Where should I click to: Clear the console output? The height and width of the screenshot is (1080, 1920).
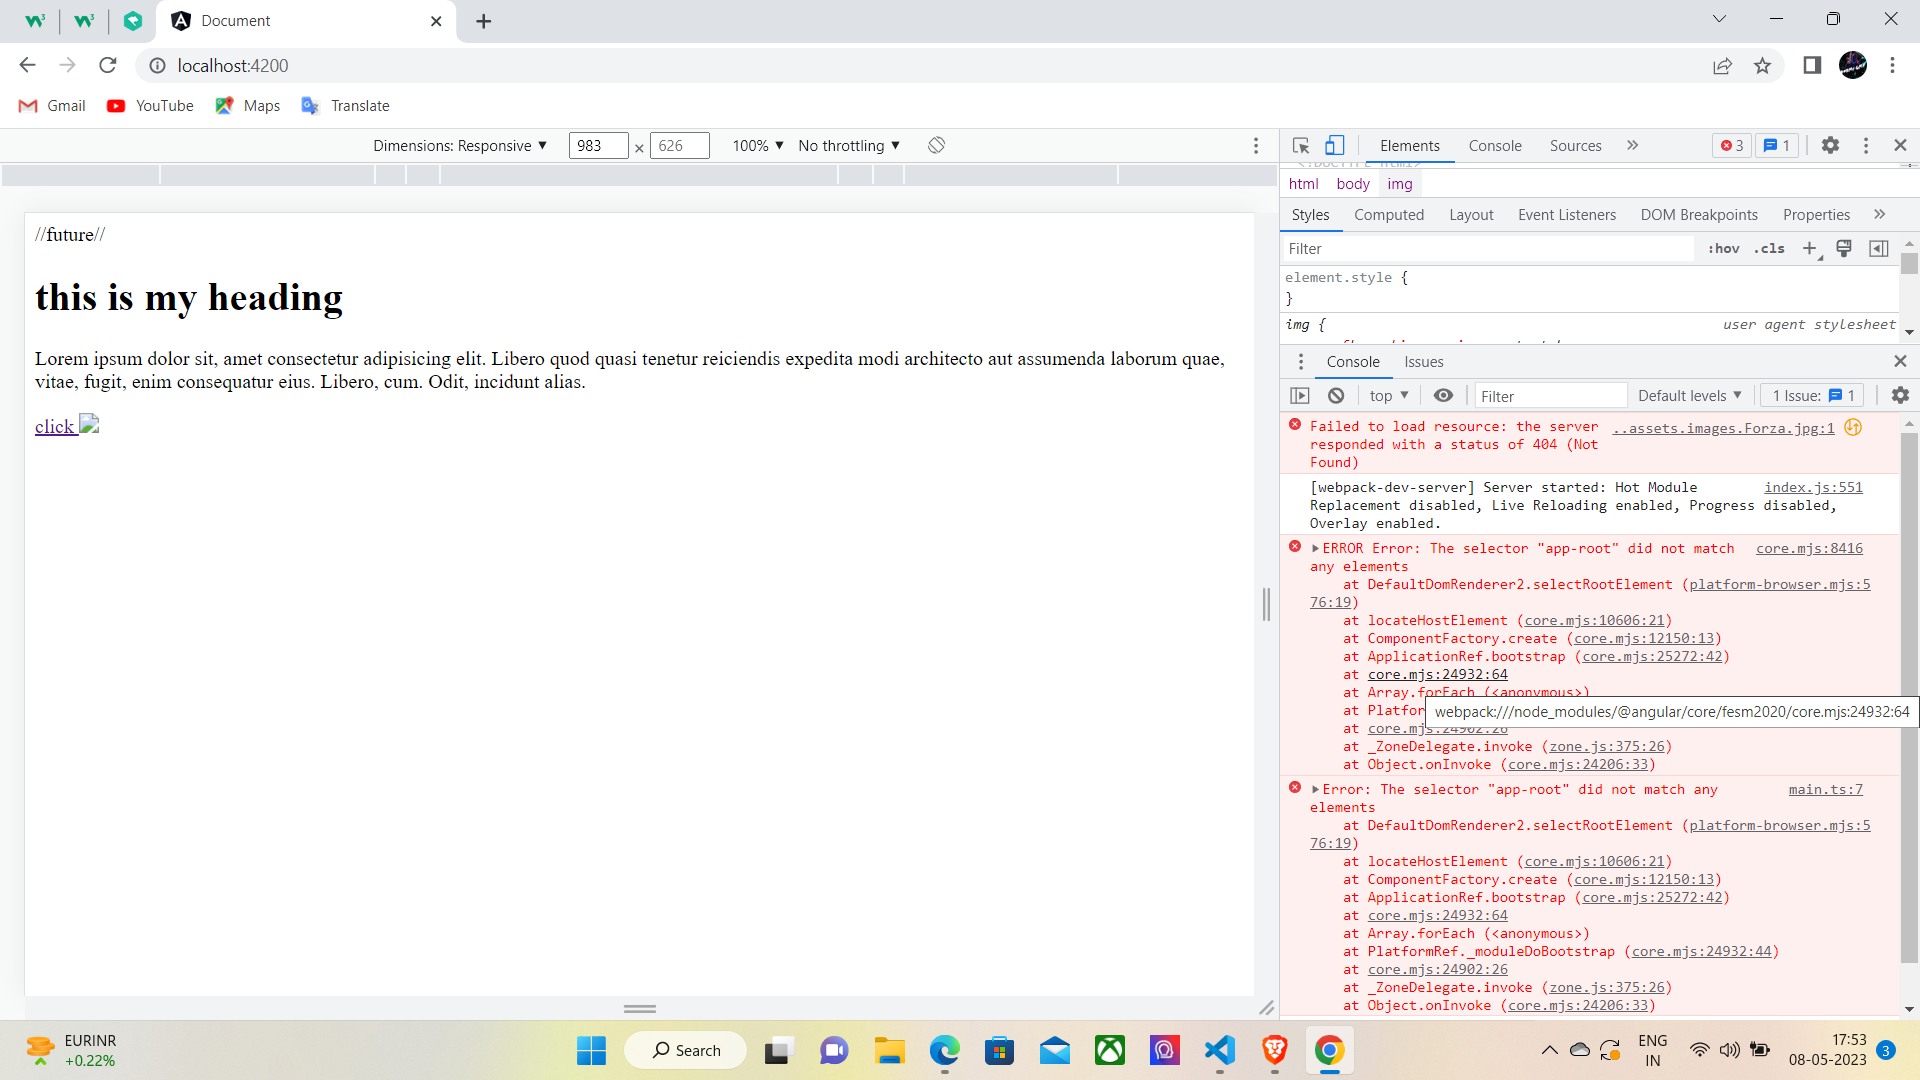point(1337,395)
